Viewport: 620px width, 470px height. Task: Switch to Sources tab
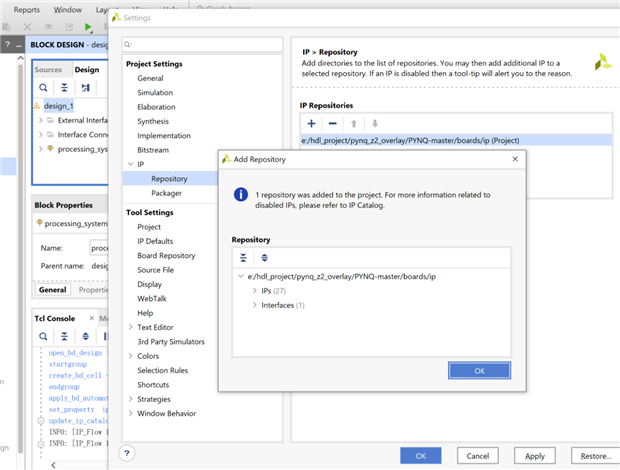(48, 70)
